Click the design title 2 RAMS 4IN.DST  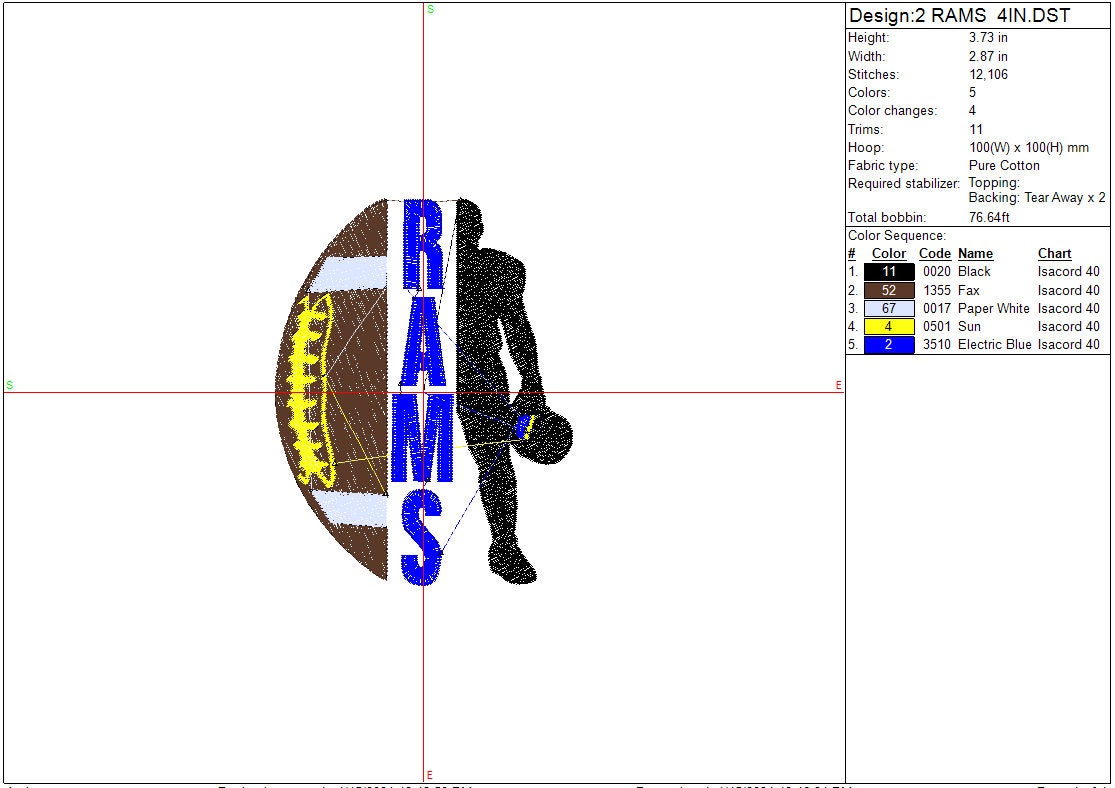[x=959, y=16]
